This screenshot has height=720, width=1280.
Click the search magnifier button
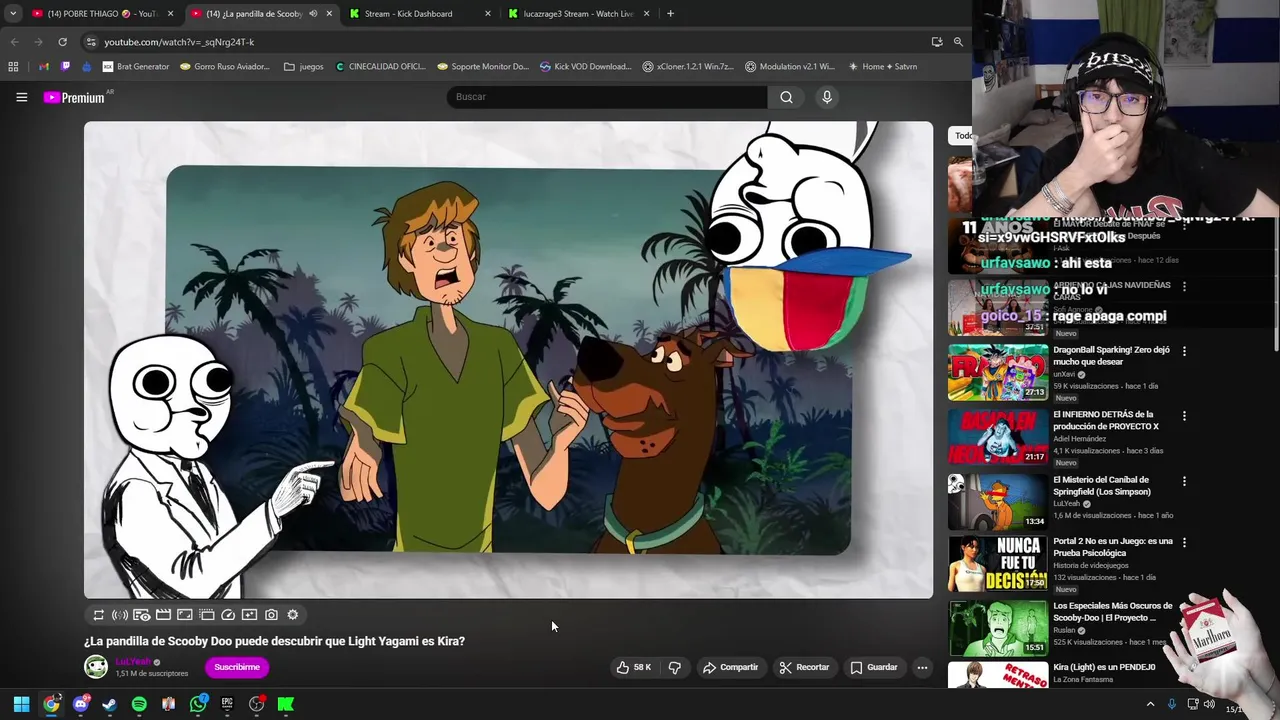(x=786, y=97)
